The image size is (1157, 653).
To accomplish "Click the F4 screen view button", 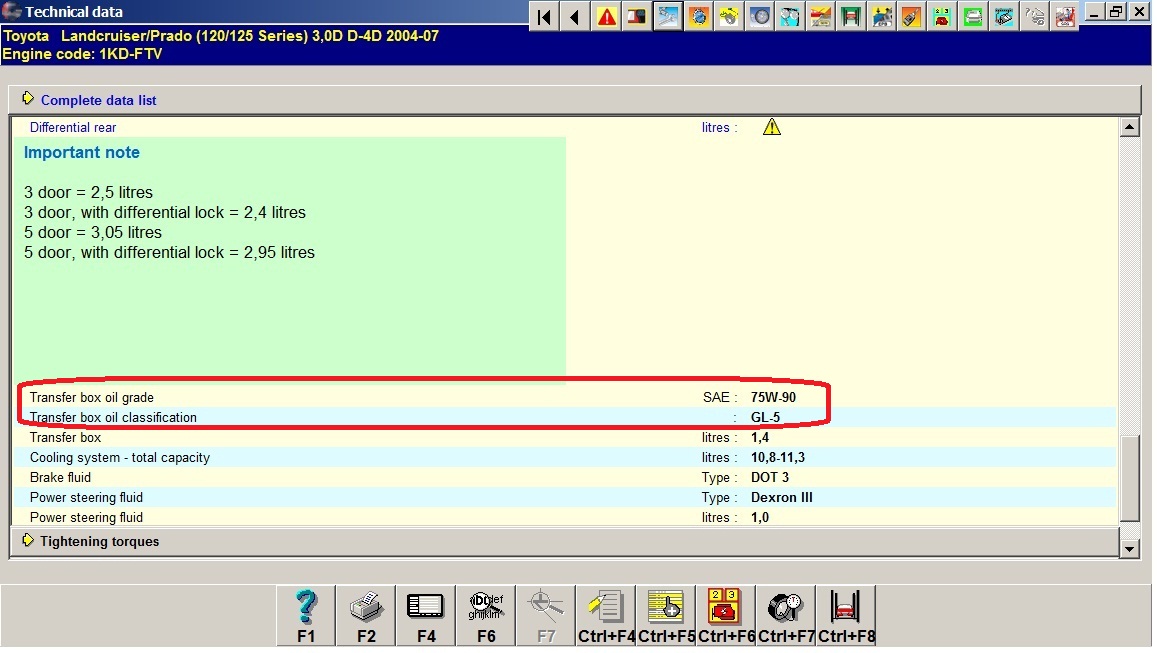I will pos(426,614).
